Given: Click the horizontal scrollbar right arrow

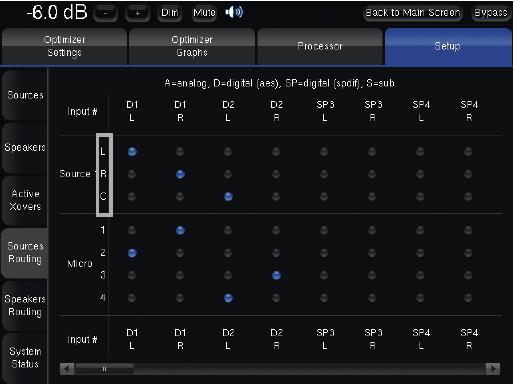Looking at the screenshot, I should point(493,369).
